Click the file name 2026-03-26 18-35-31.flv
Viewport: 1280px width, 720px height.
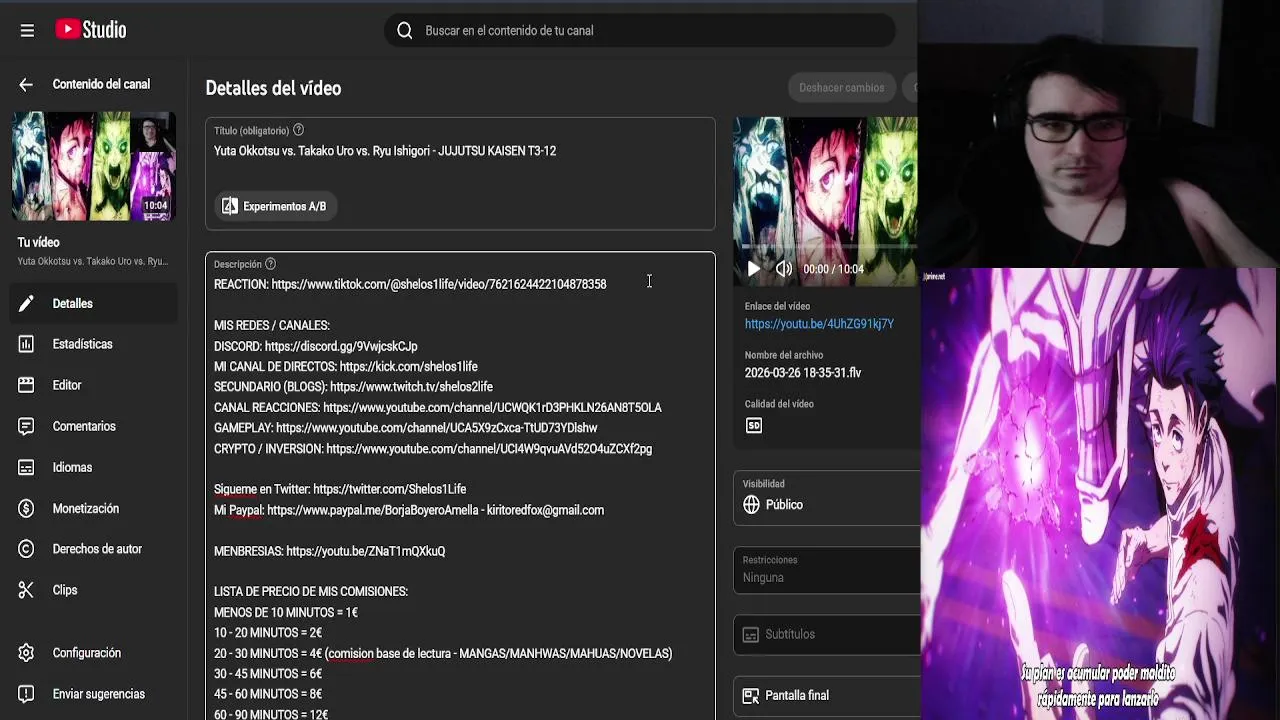[803, 373]
